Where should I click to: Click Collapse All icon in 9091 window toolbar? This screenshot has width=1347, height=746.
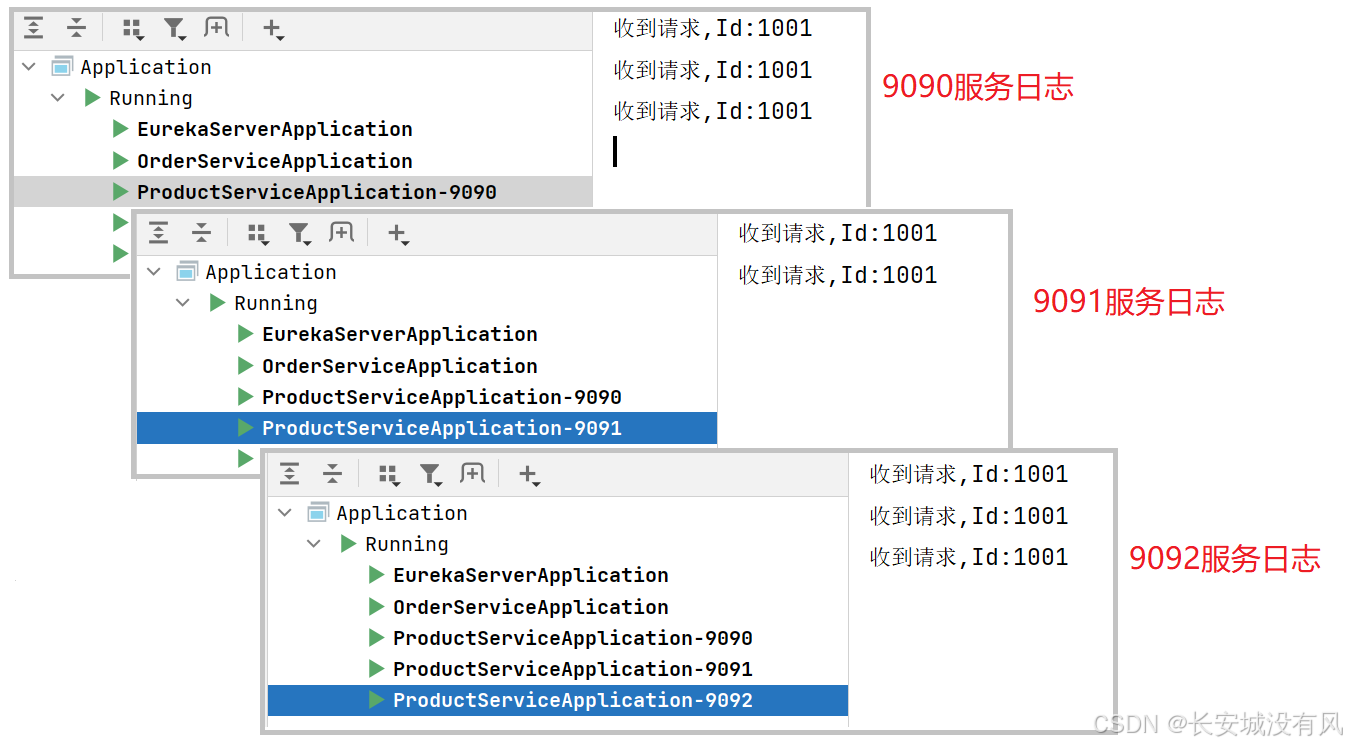point(202,234)
